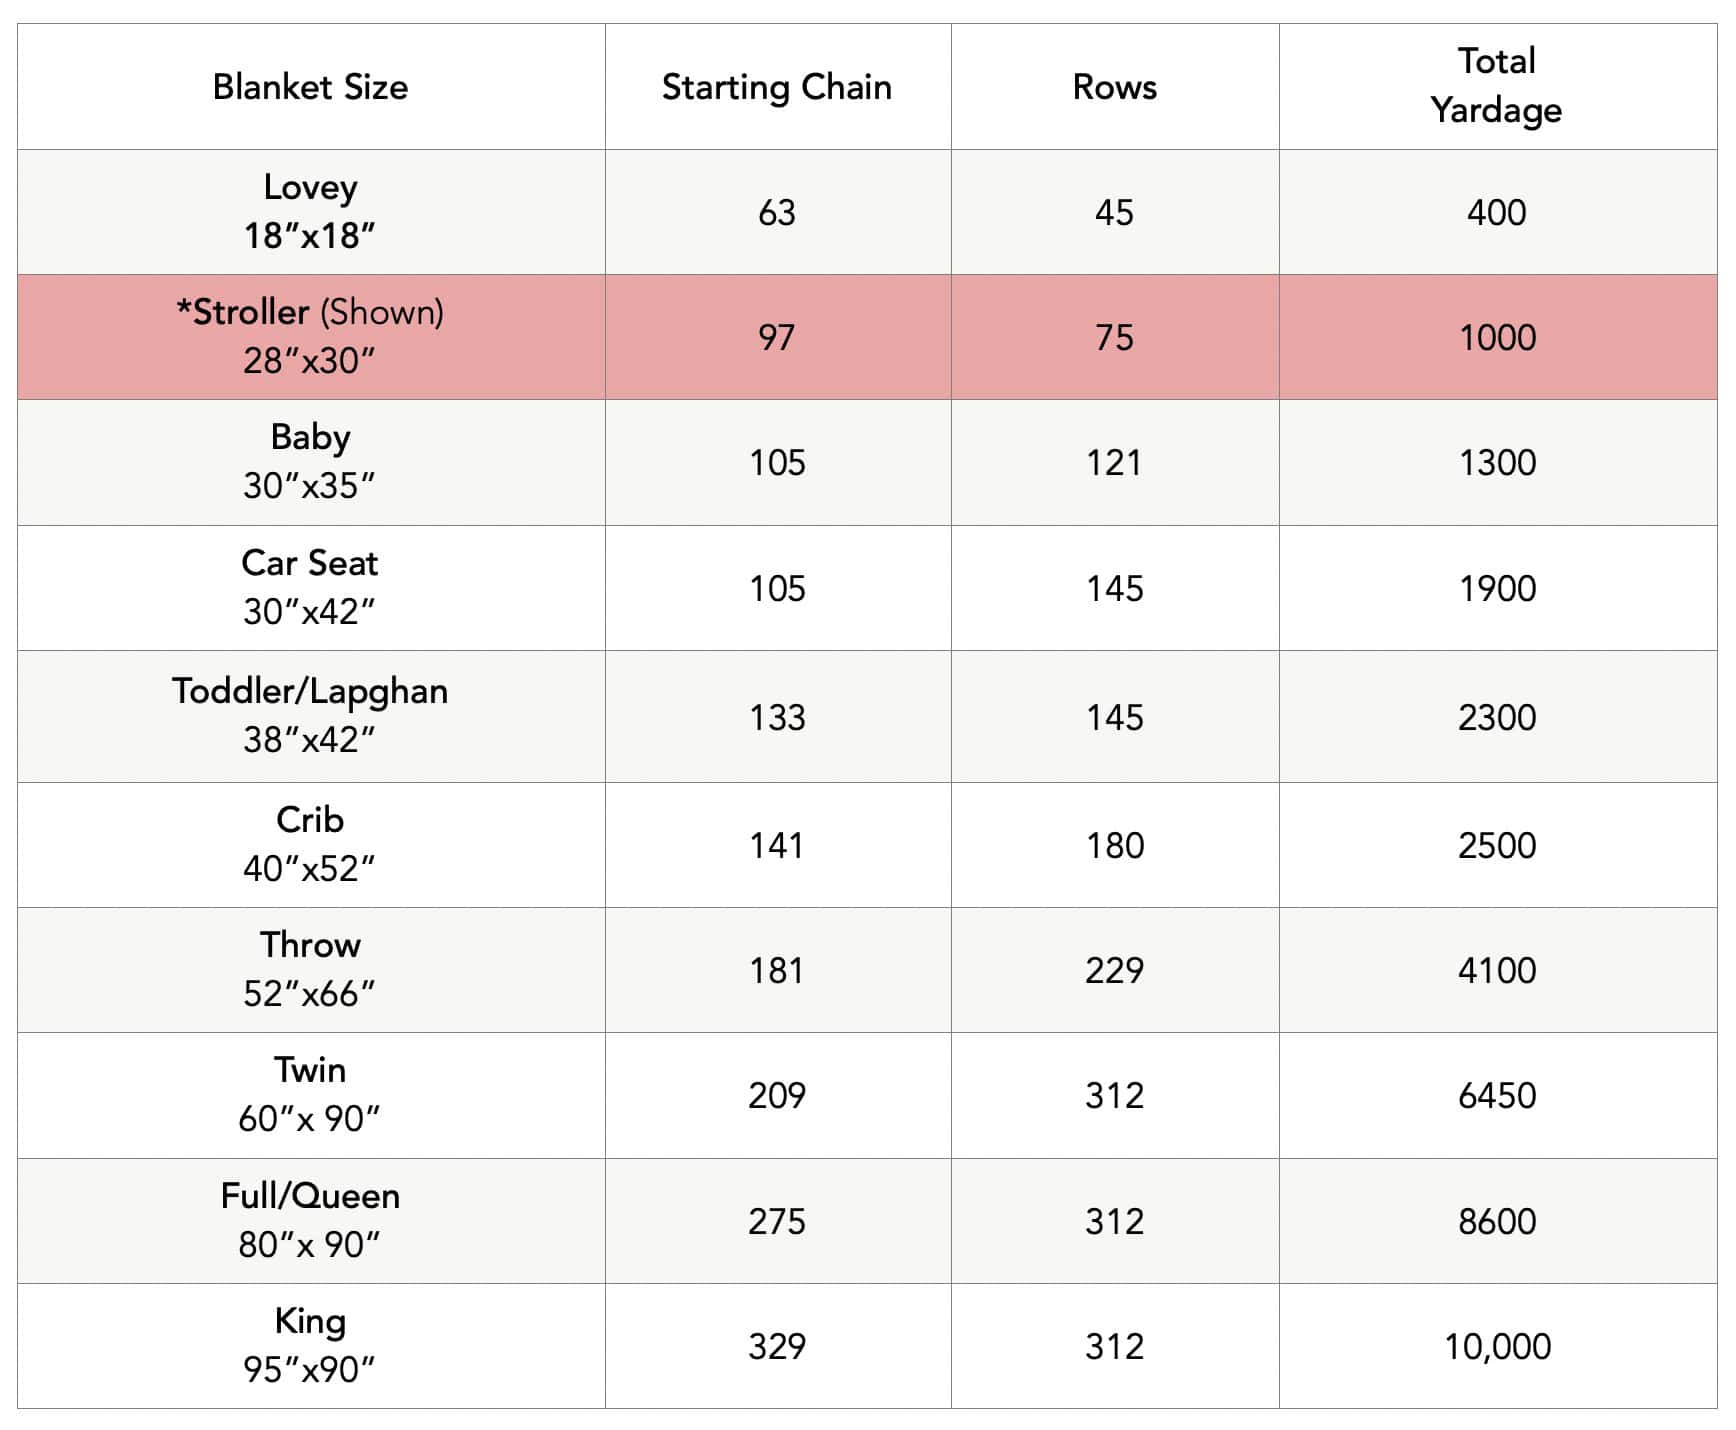Image resolution: width=1736 pixels, height=1430 pixels.
Task: Click the Lovey 18"x18" size cell
Action: coord(311,212)
